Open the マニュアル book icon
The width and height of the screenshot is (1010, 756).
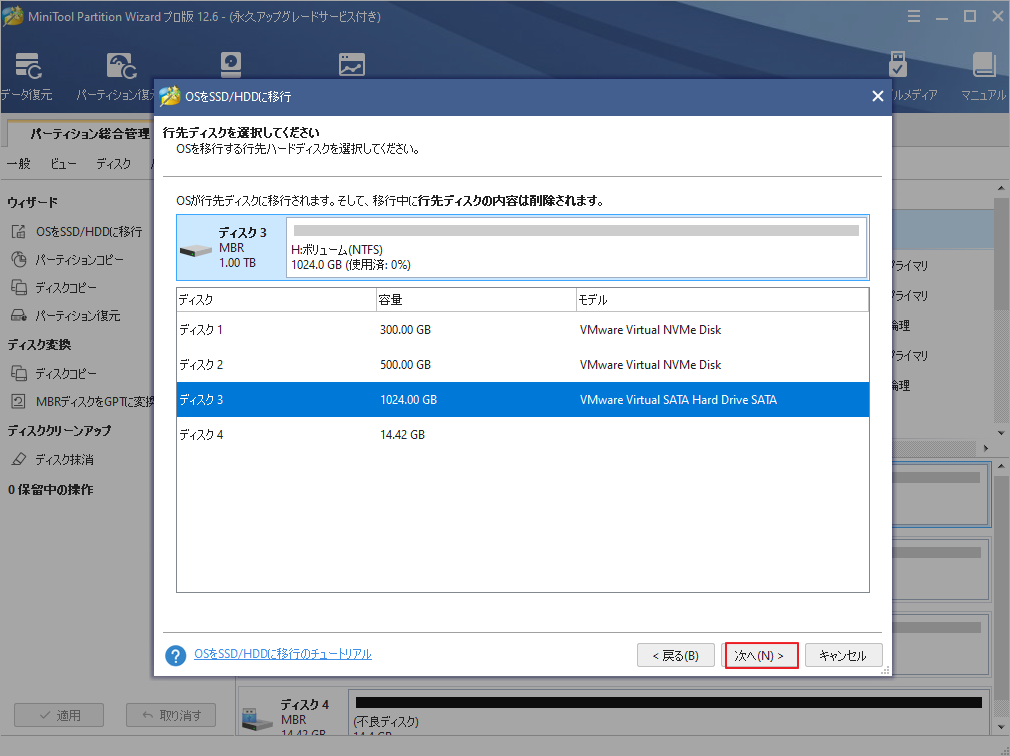coord(983,68)
